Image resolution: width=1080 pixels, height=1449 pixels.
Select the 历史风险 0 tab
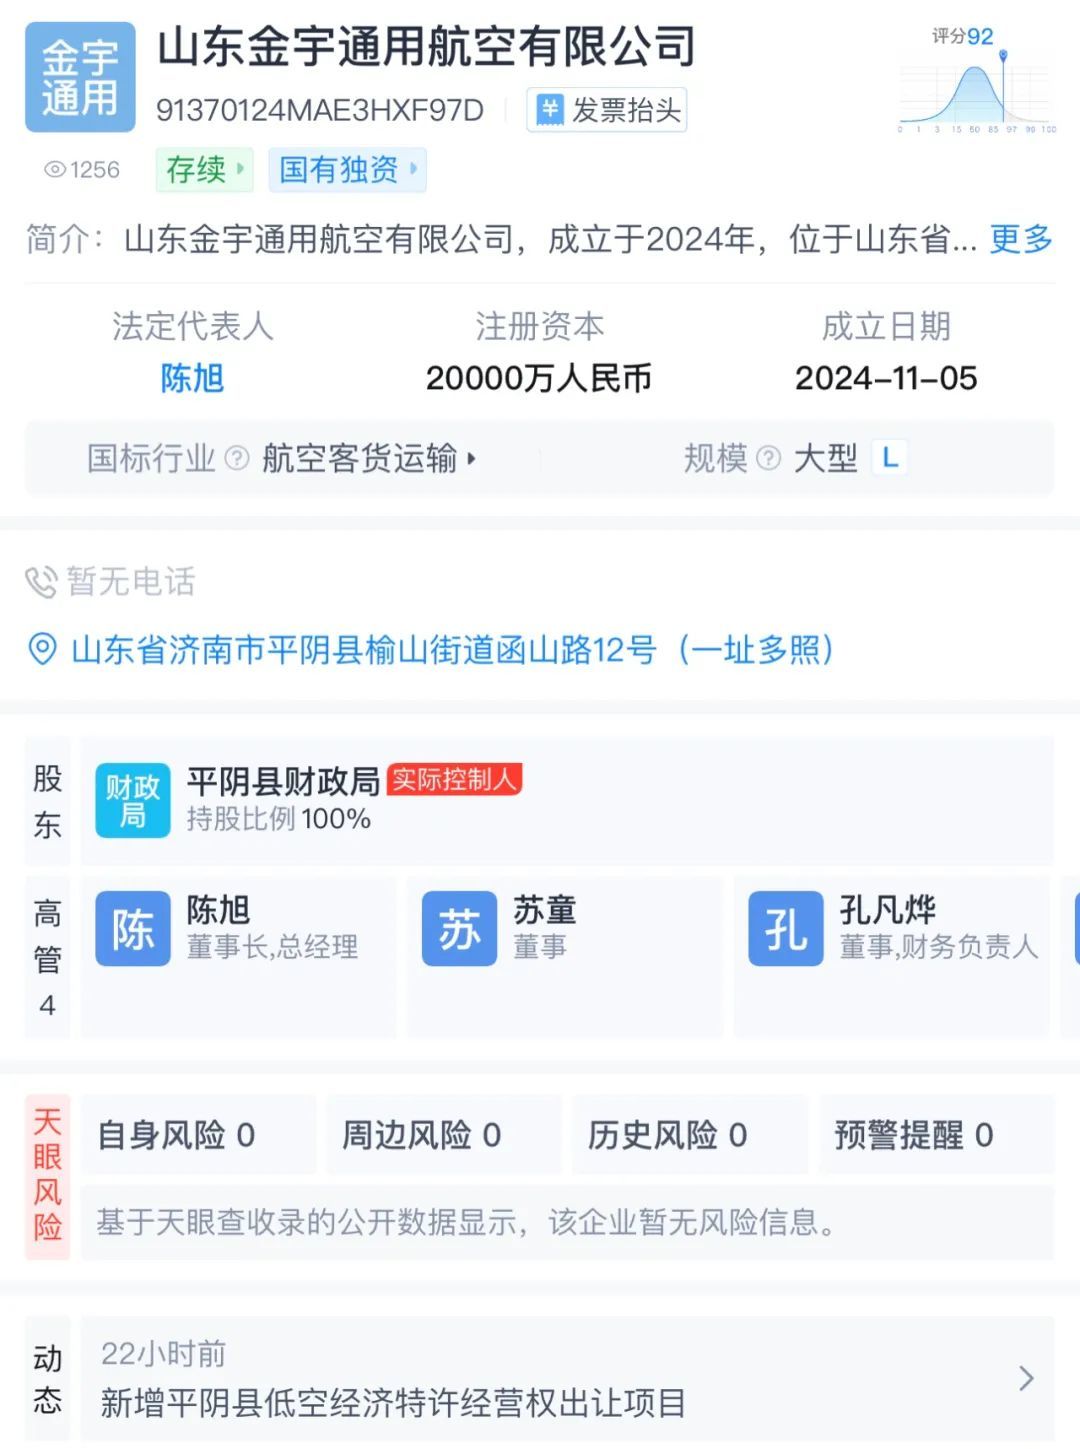(x=690, y=1135)
